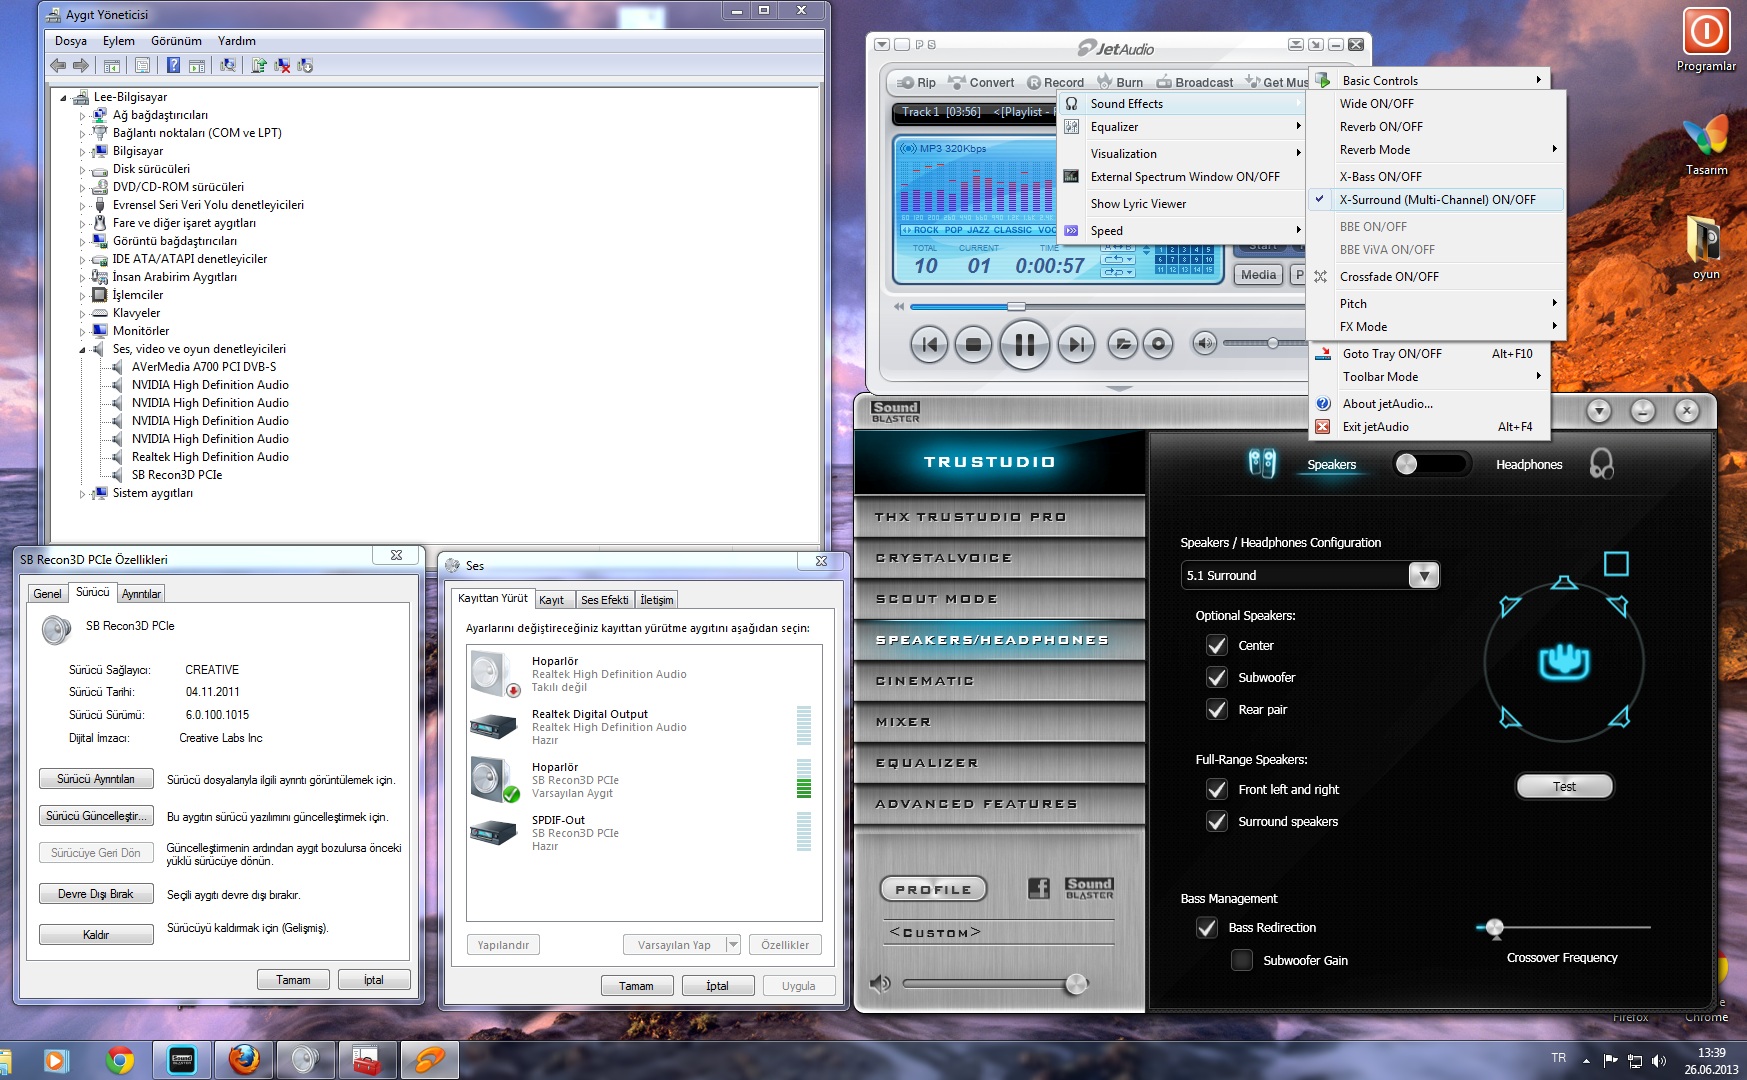Click the Record toolbar item in JetAudio
The image size is (1747, 1080).
[1056, 82]
